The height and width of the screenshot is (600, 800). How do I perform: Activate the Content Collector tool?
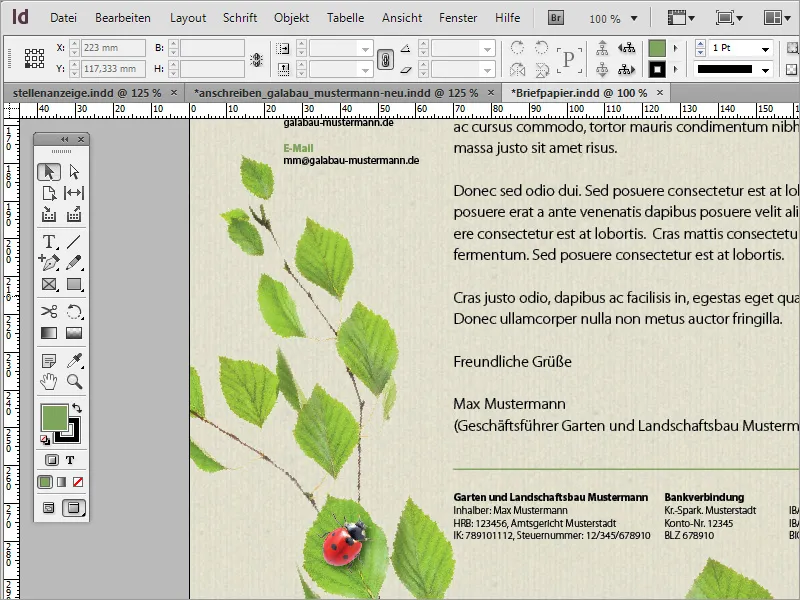click(49, 214)
